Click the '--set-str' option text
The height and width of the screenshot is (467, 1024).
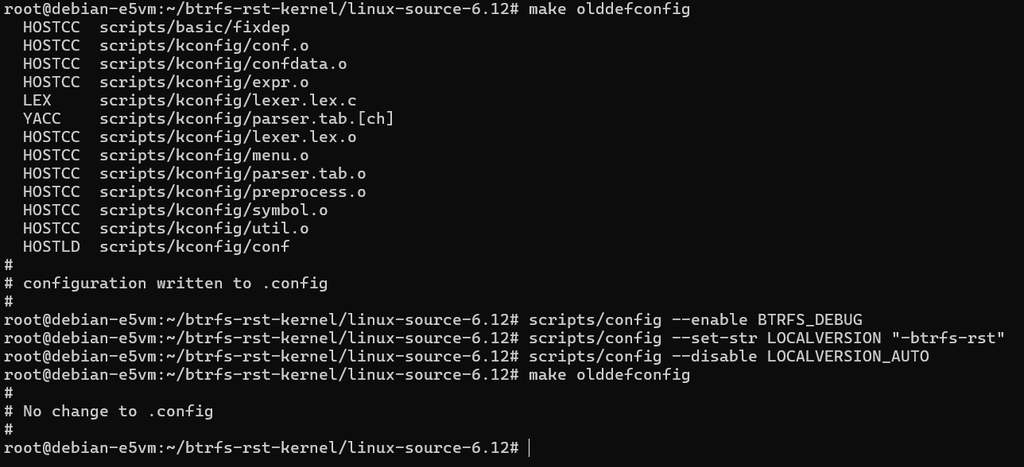714,338
